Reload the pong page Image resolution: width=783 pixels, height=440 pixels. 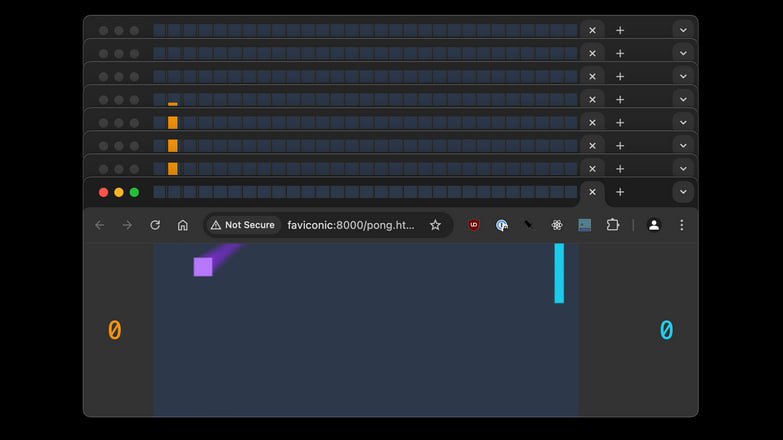[155, 225]
